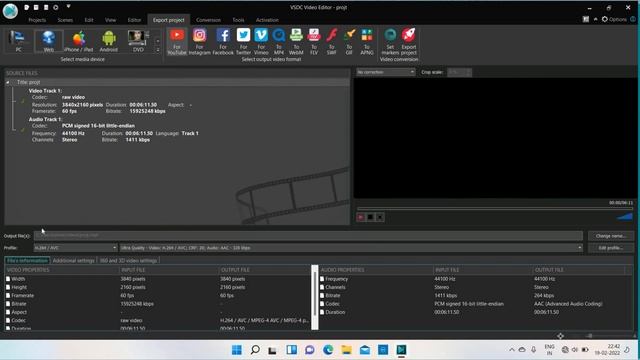Screen dimensions: 640x360
Task: Select the Framerate property row
Action: tap(157, 296)
